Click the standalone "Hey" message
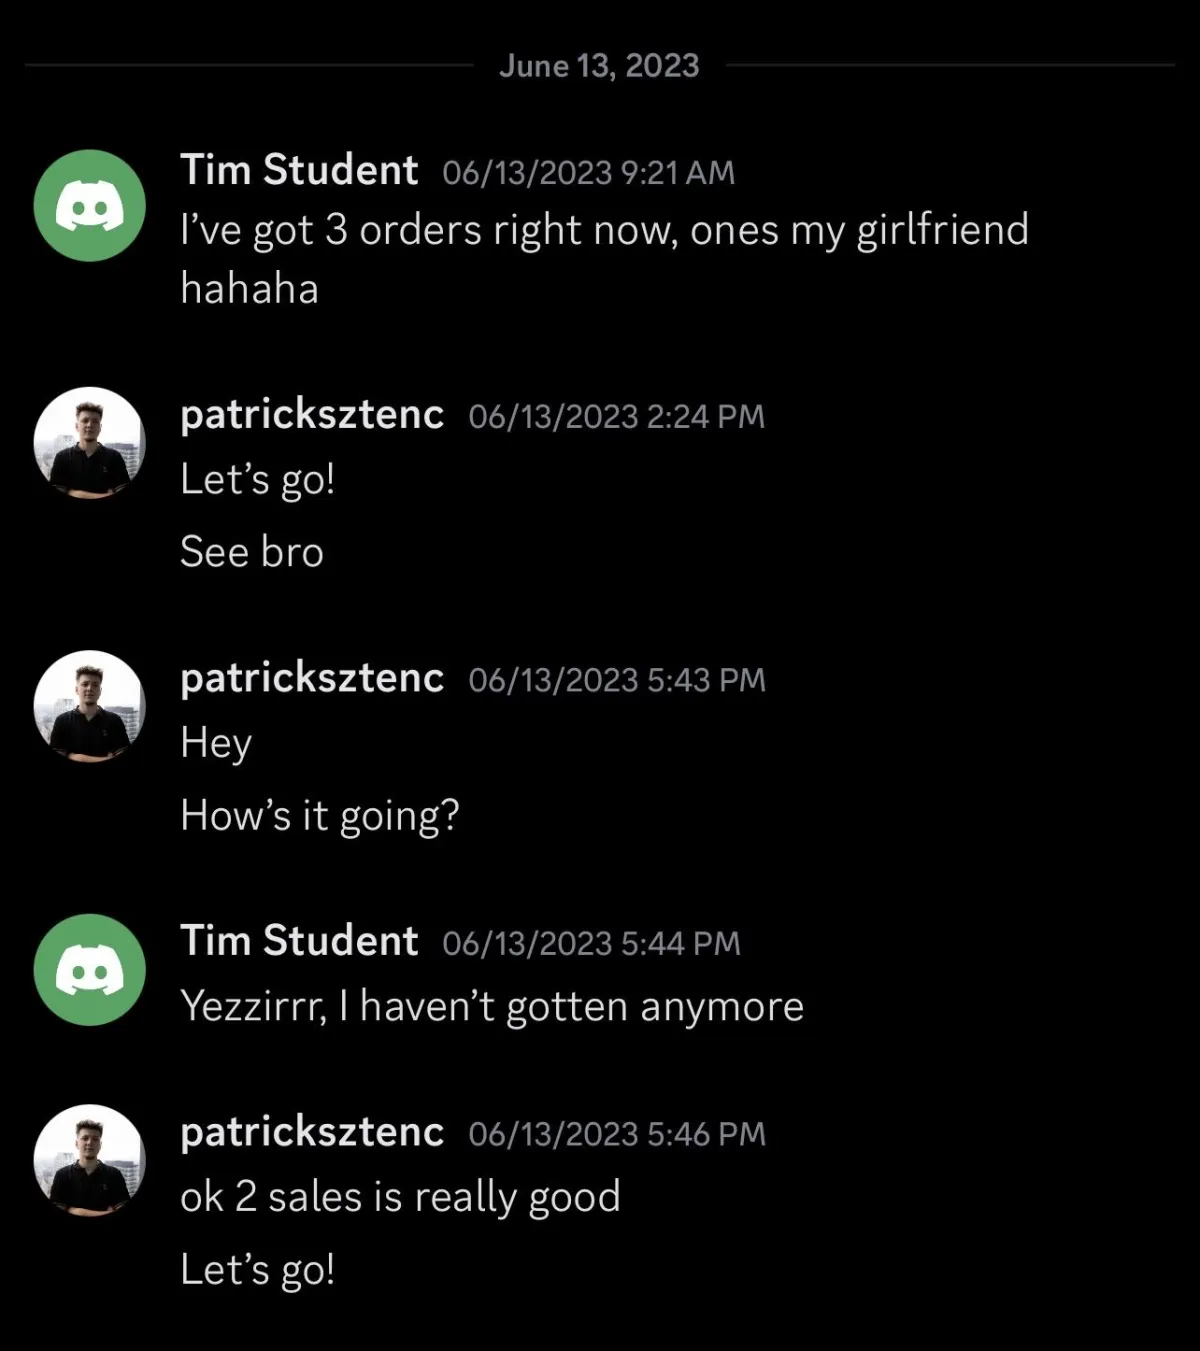1200x1351 pixels. pyautogui.click(x=216, y=744)
